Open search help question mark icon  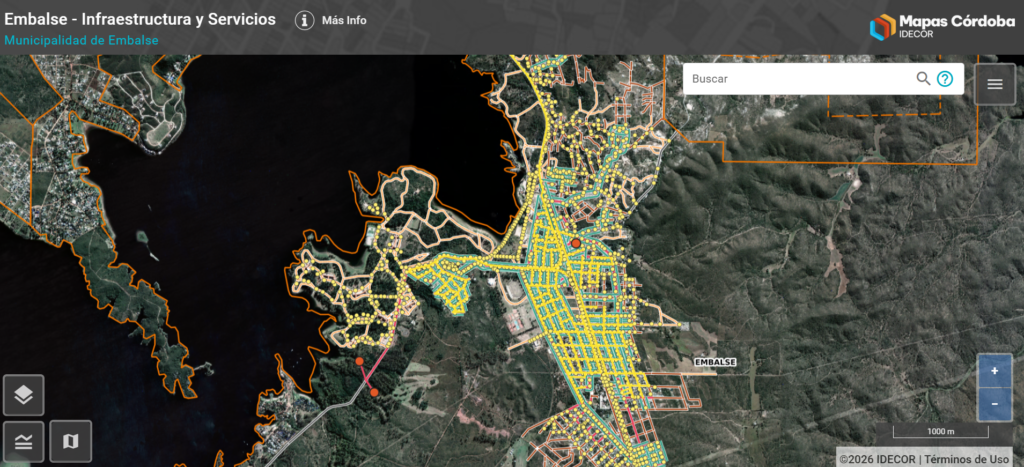[x=945, y=79]
